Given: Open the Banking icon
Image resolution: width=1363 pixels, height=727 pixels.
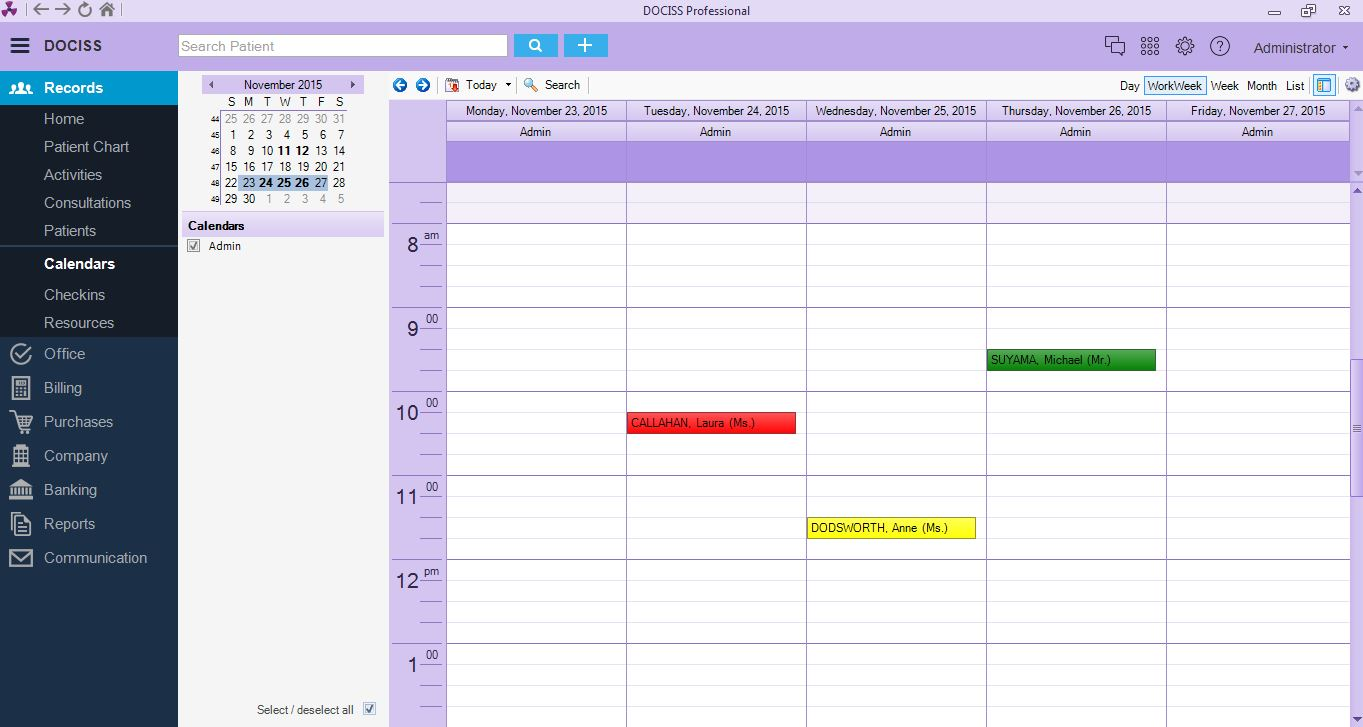Looking at the screenshot, I should tap(20, 490).
